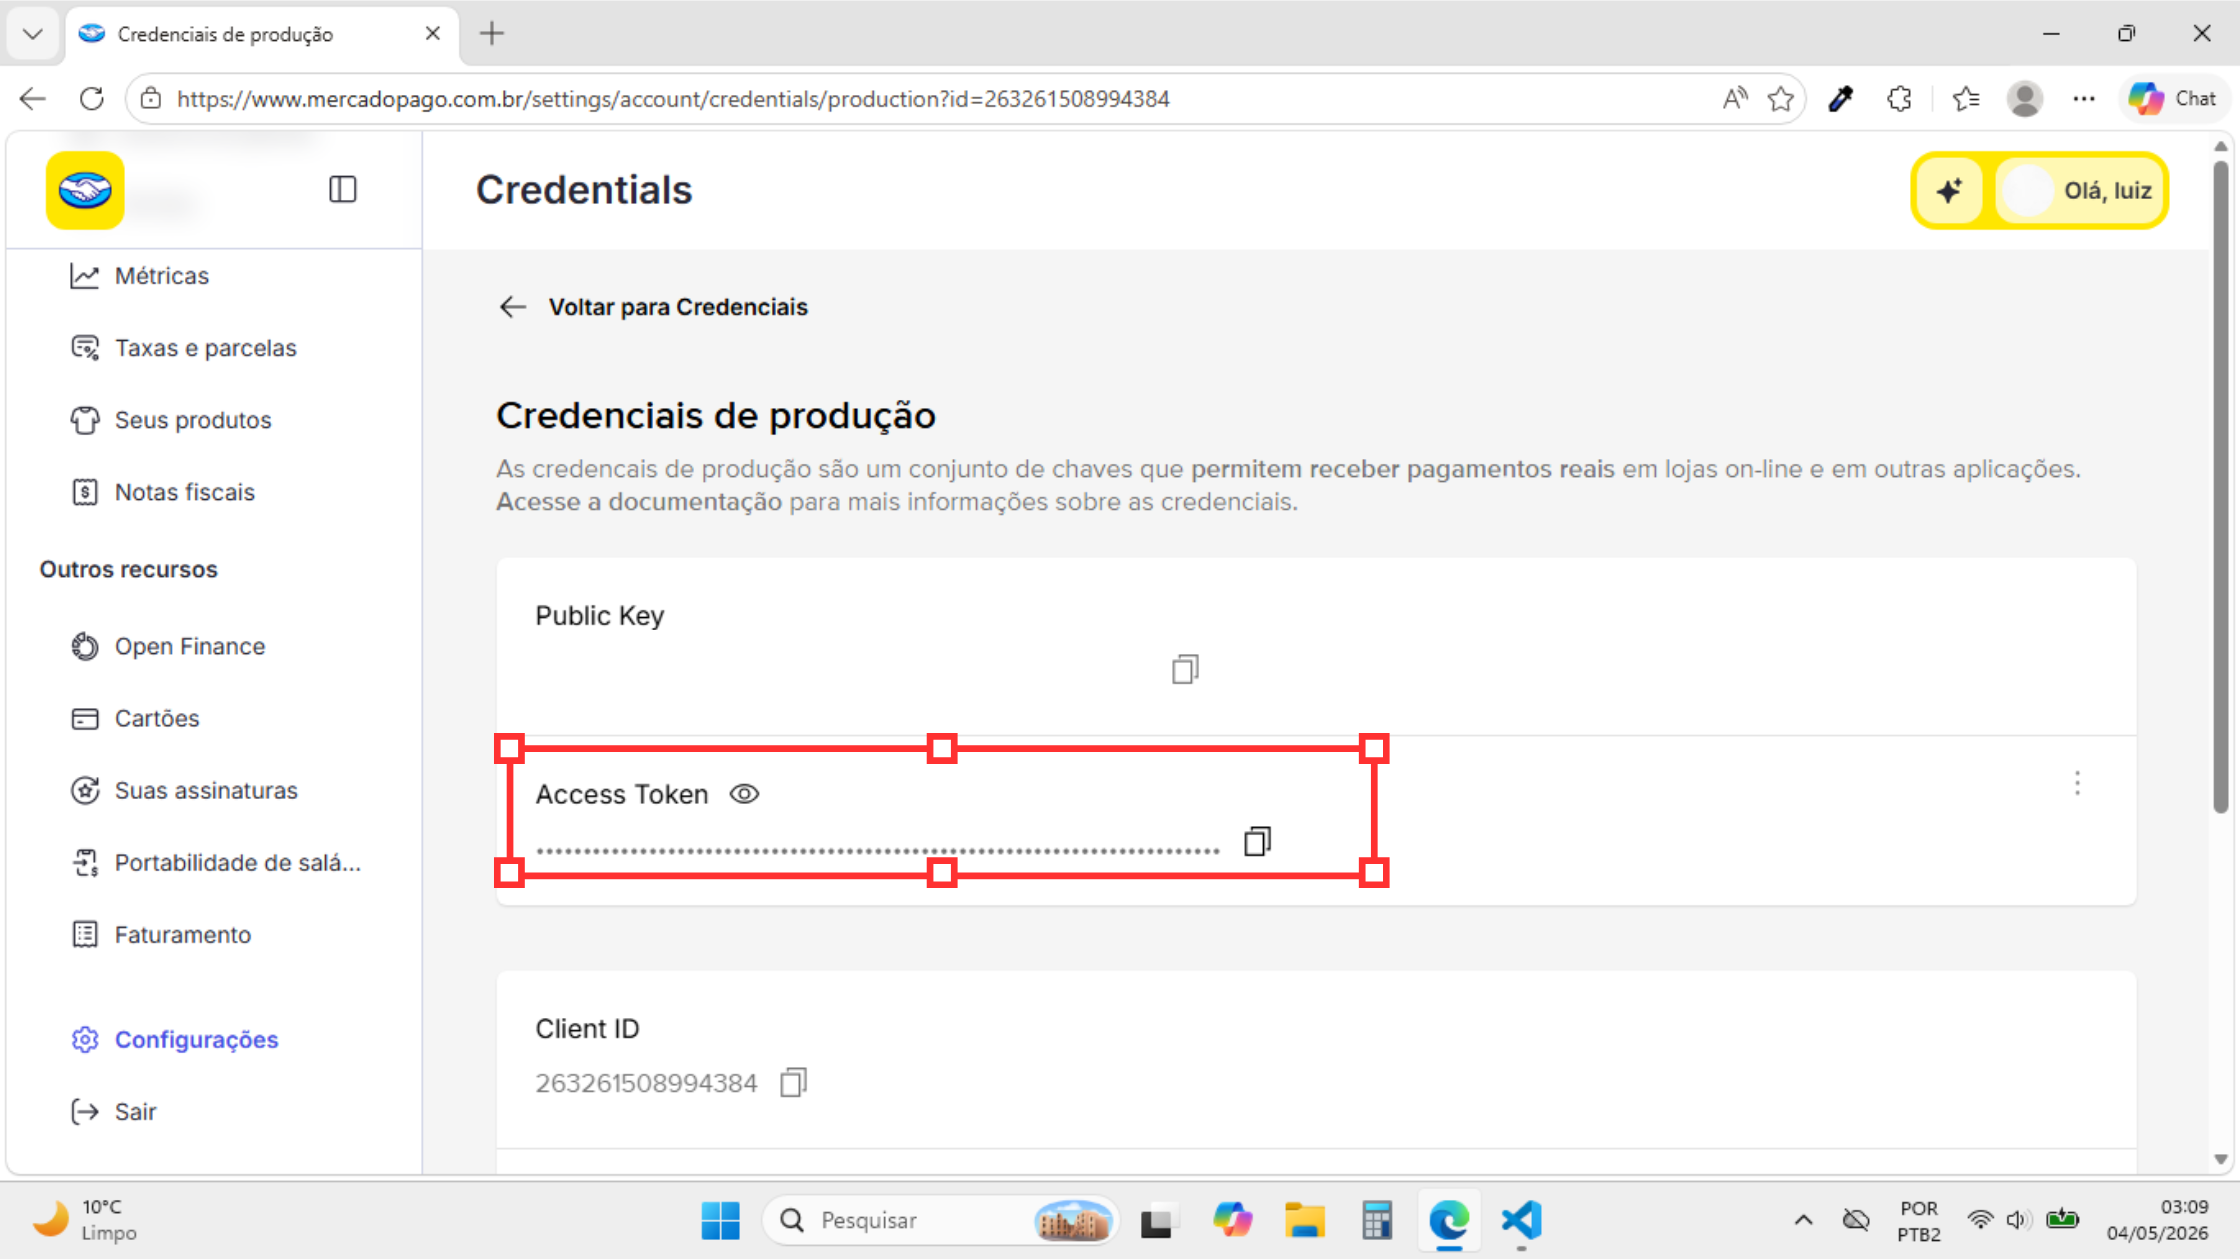Collapse the sidebar with the panel icon
The image size is (2240, 1260).
click(342, 189)
